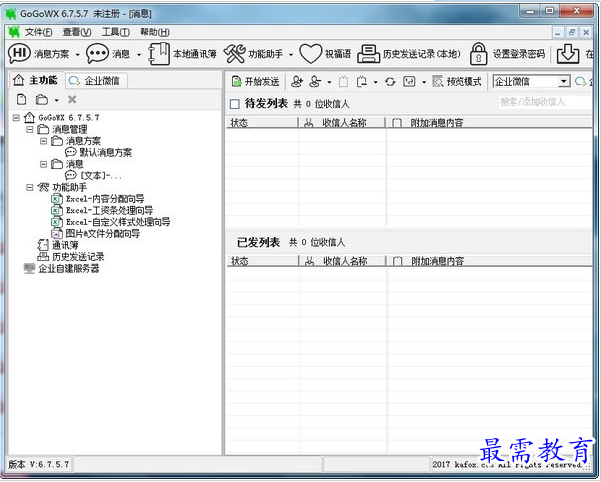
Task: Collapse the 消息 tree folder
Action: pos(44,164)
